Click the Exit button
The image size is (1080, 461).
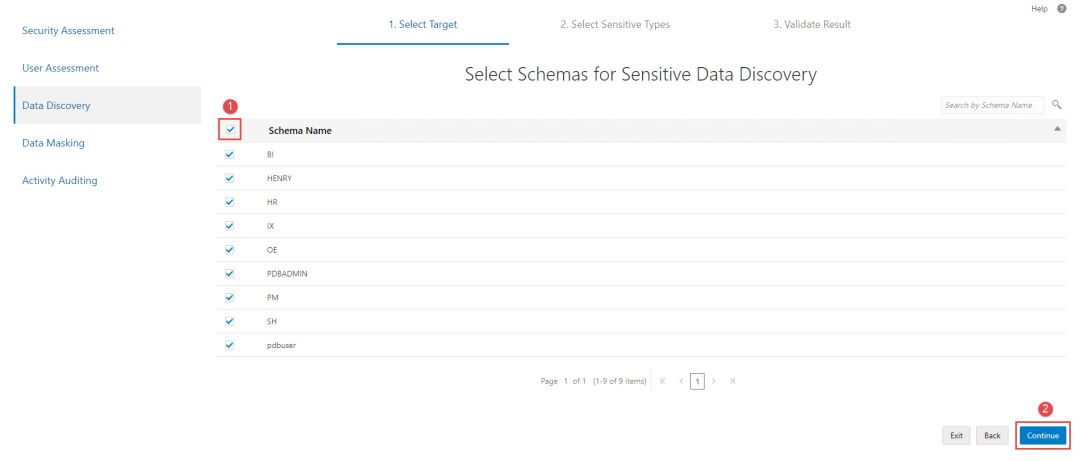(x=957, y=435)
